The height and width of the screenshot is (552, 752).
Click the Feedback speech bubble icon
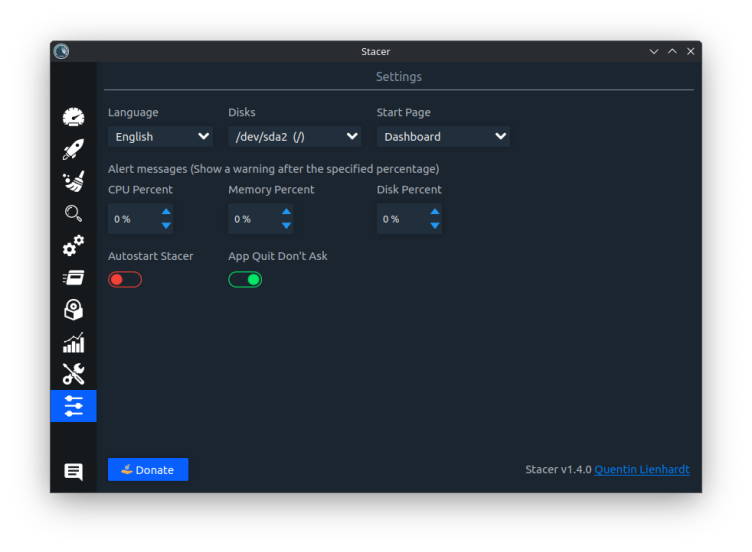click(73, 471)
